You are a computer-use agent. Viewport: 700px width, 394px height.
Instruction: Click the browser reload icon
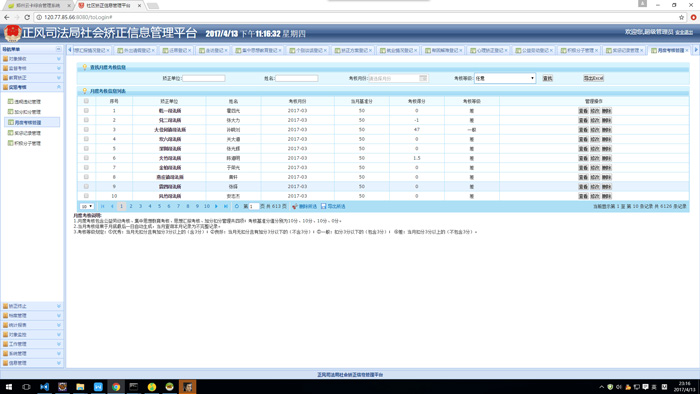tap(27, 17)
